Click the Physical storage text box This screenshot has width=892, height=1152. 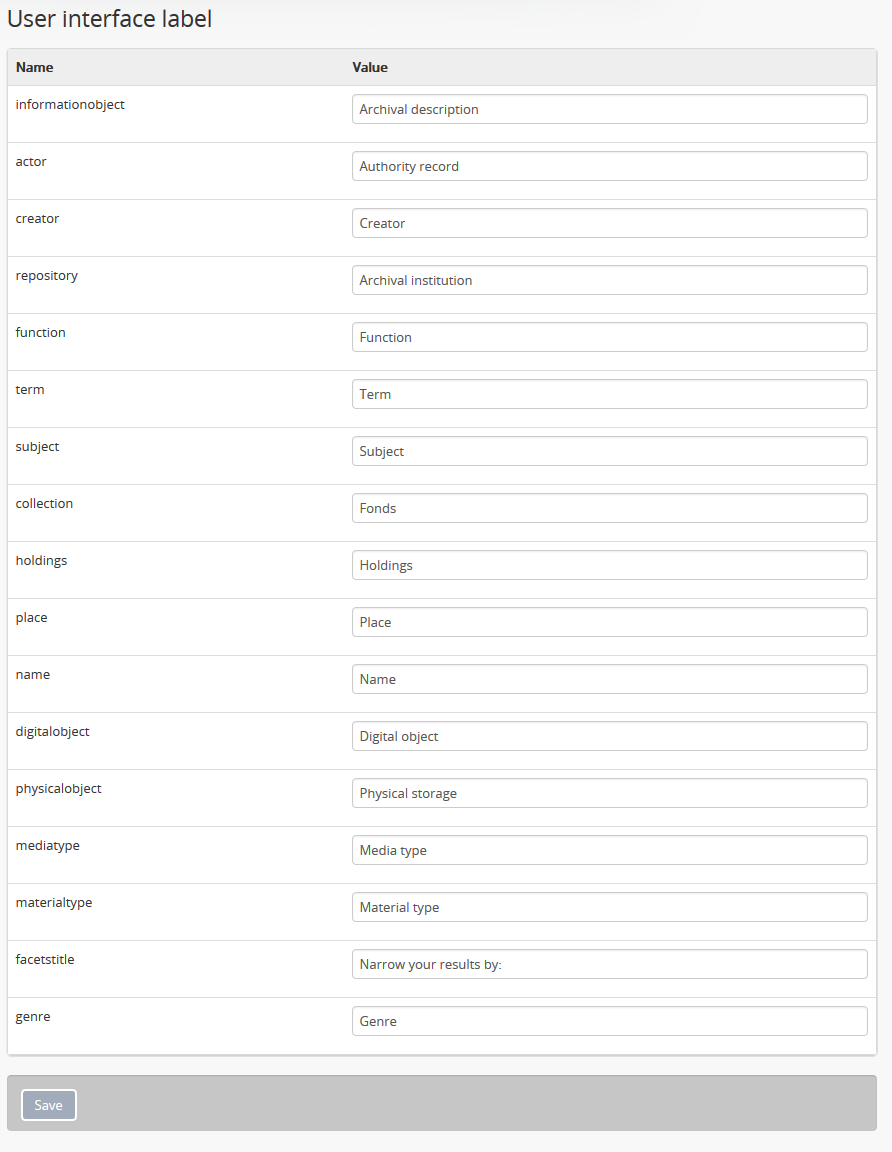pos(609,793)
